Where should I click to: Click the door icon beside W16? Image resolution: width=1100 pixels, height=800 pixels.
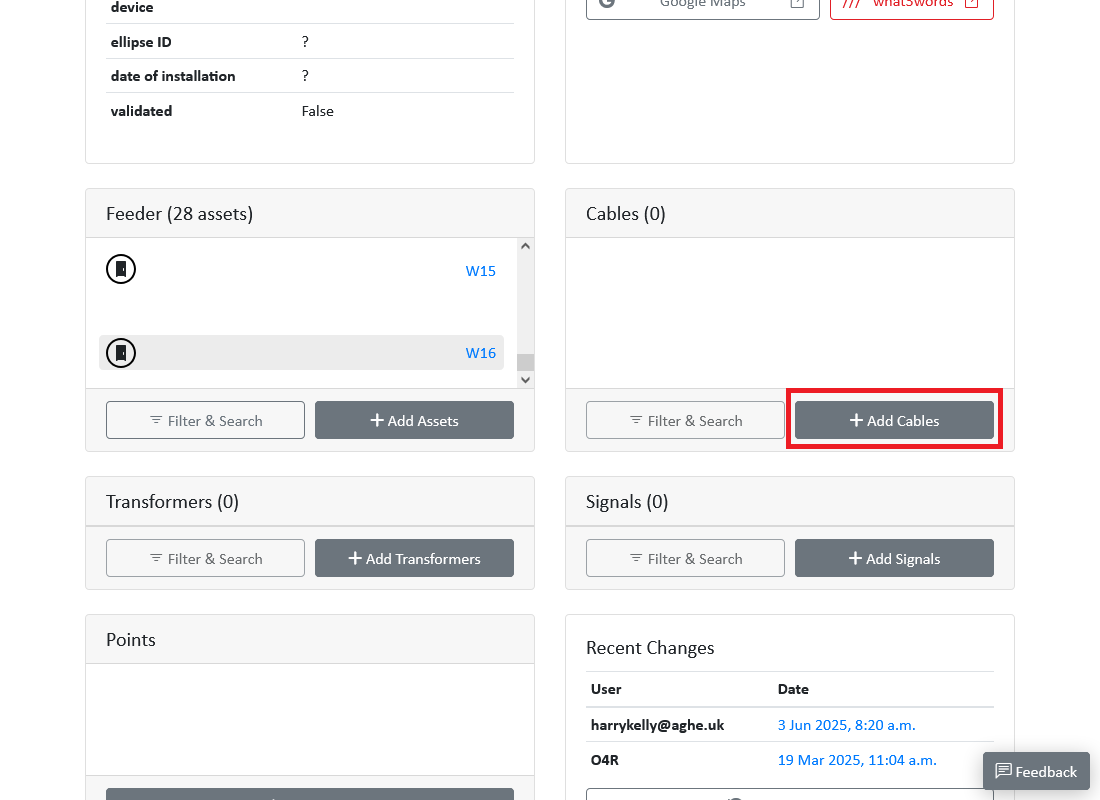click(121, 352)
